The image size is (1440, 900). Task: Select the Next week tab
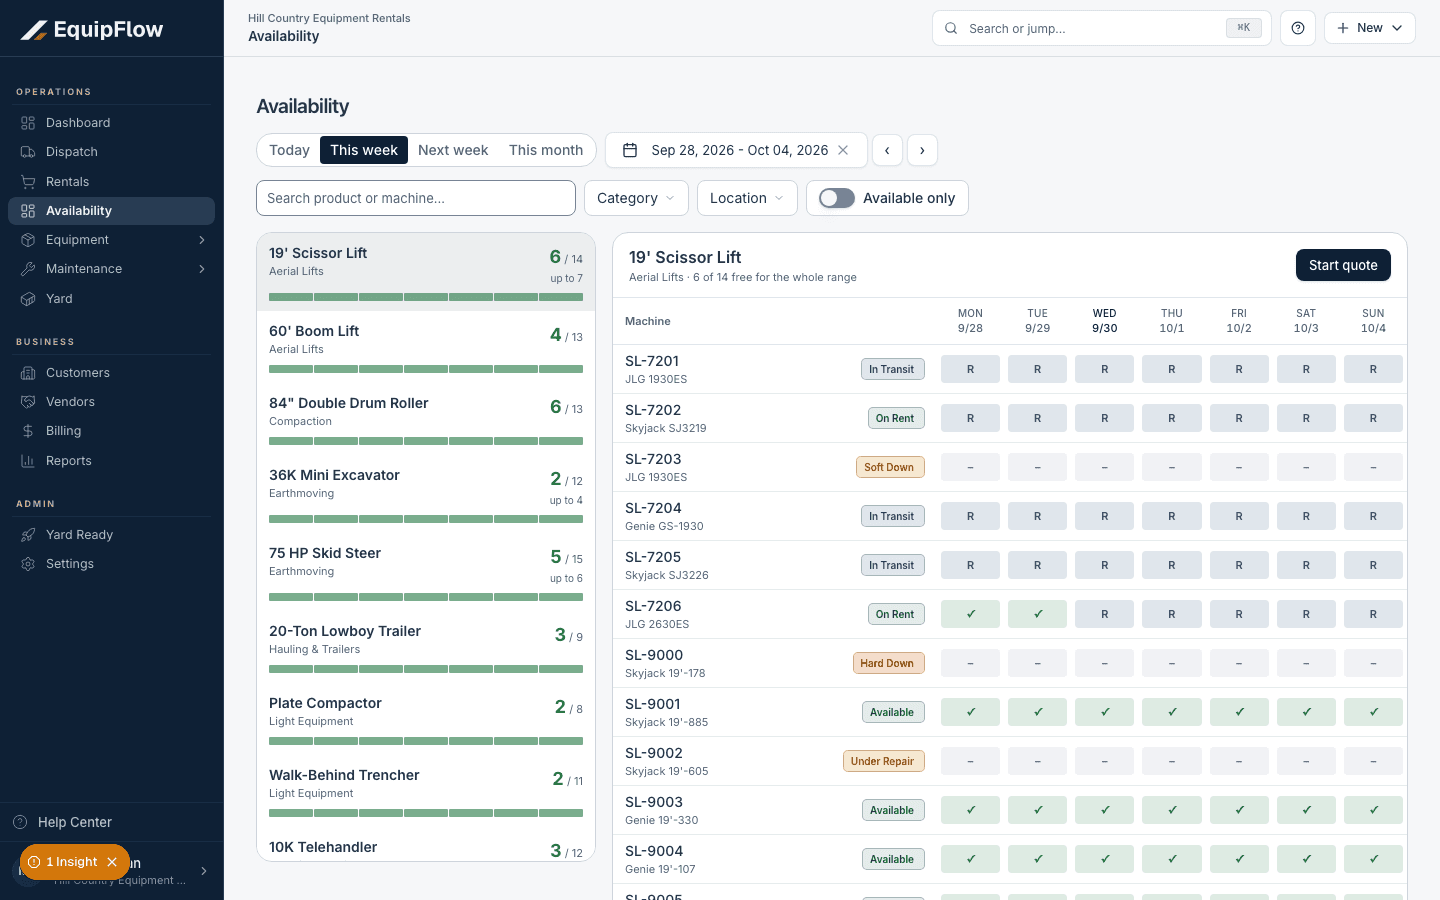(453, 150)
